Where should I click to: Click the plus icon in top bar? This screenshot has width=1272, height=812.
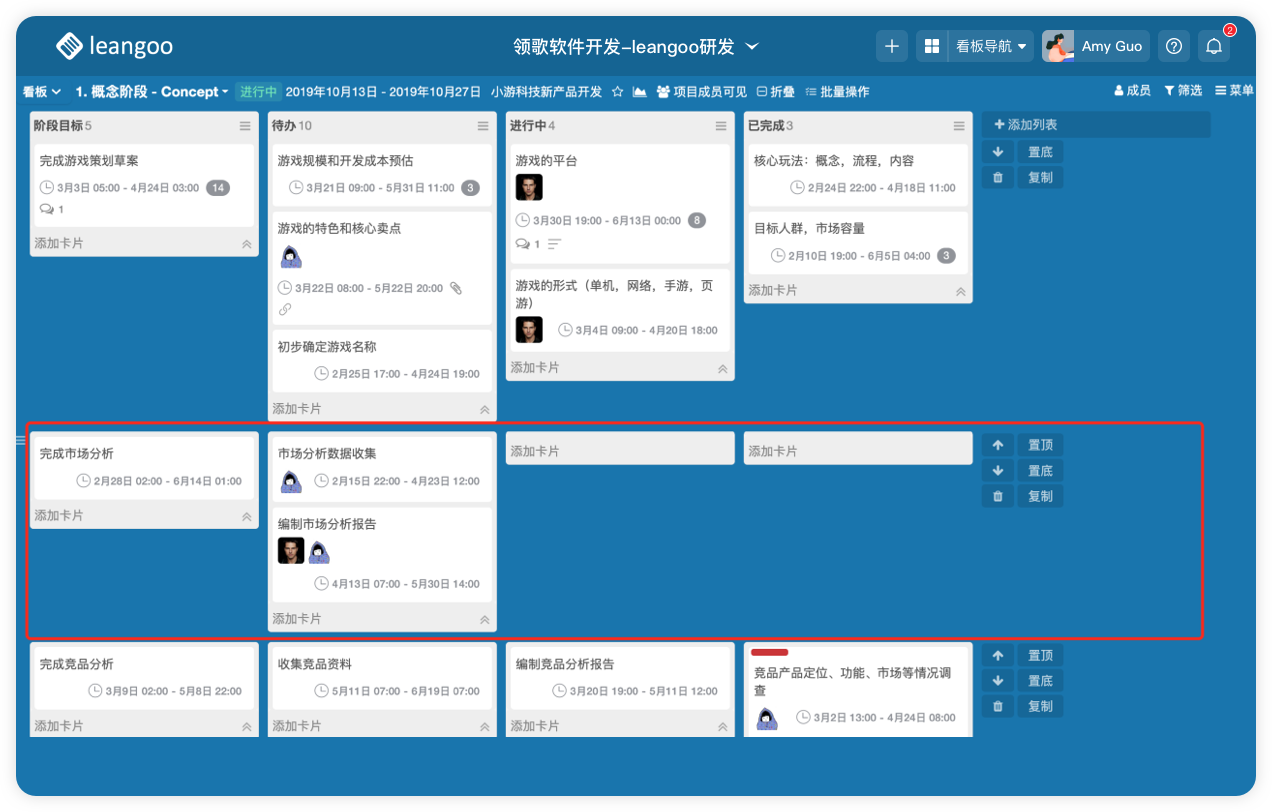(892, 46)
